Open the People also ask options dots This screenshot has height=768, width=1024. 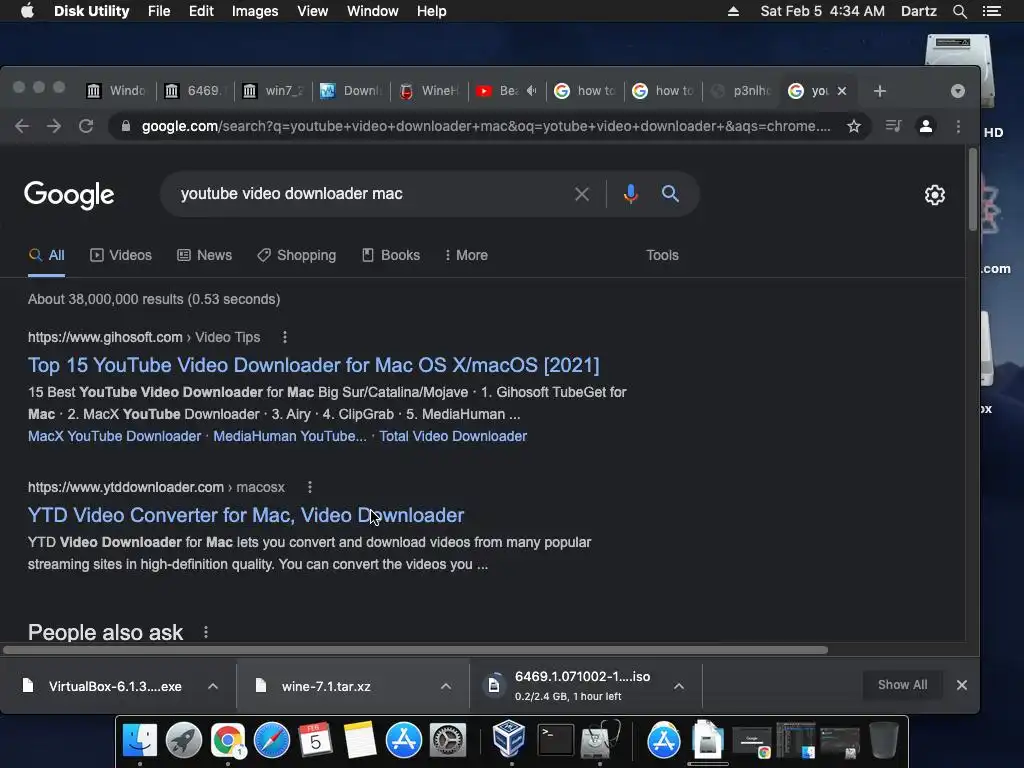click(206, 632)
